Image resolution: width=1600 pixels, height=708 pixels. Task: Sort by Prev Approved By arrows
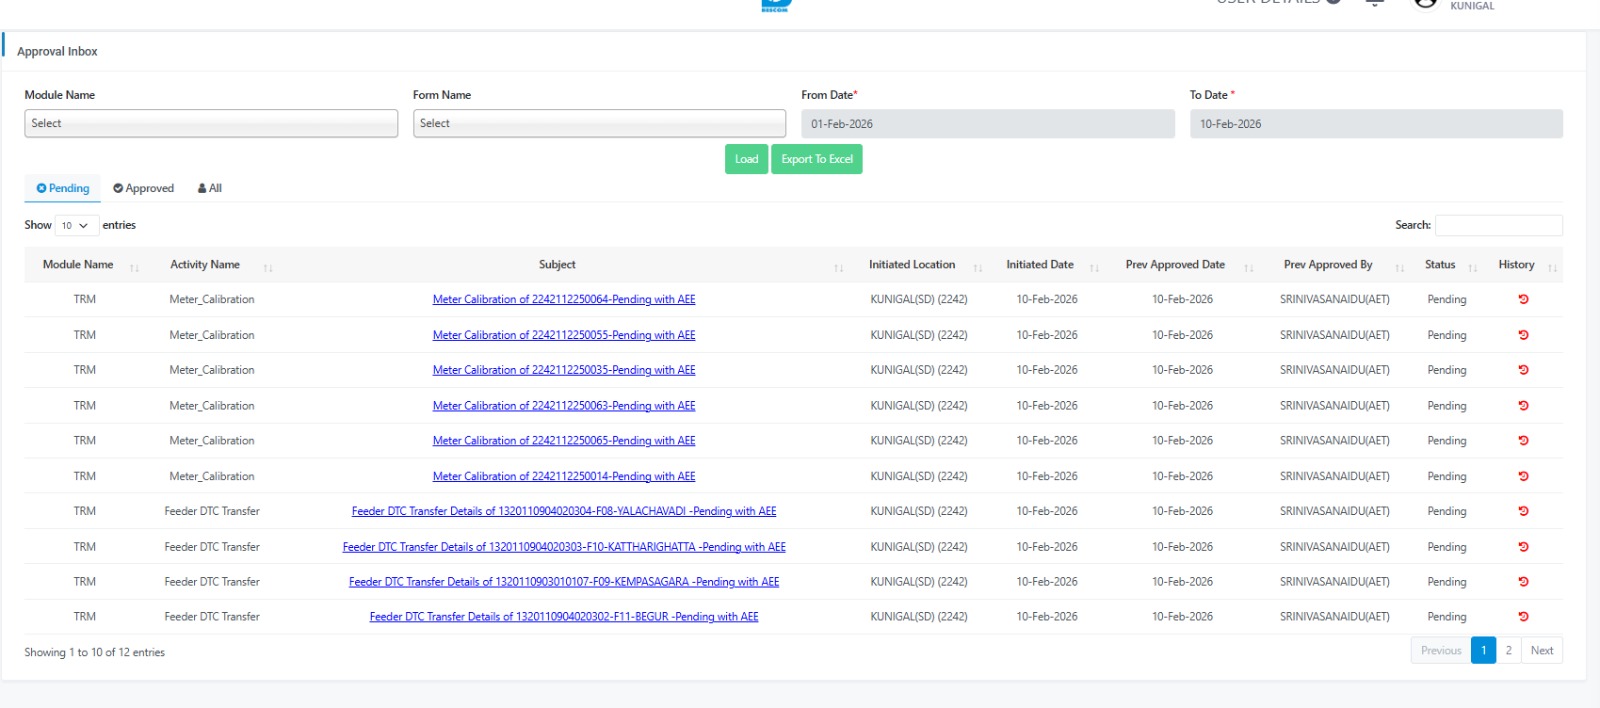point(1400,267)
